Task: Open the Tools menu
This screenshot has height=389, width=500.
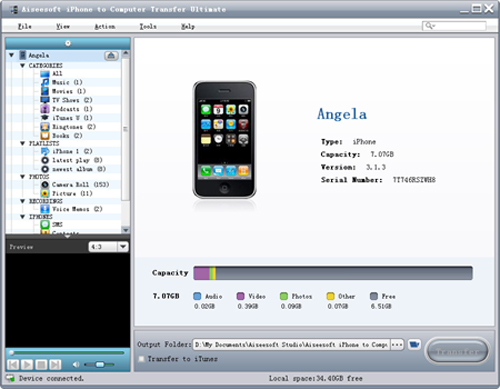Action: pos(148,26)
